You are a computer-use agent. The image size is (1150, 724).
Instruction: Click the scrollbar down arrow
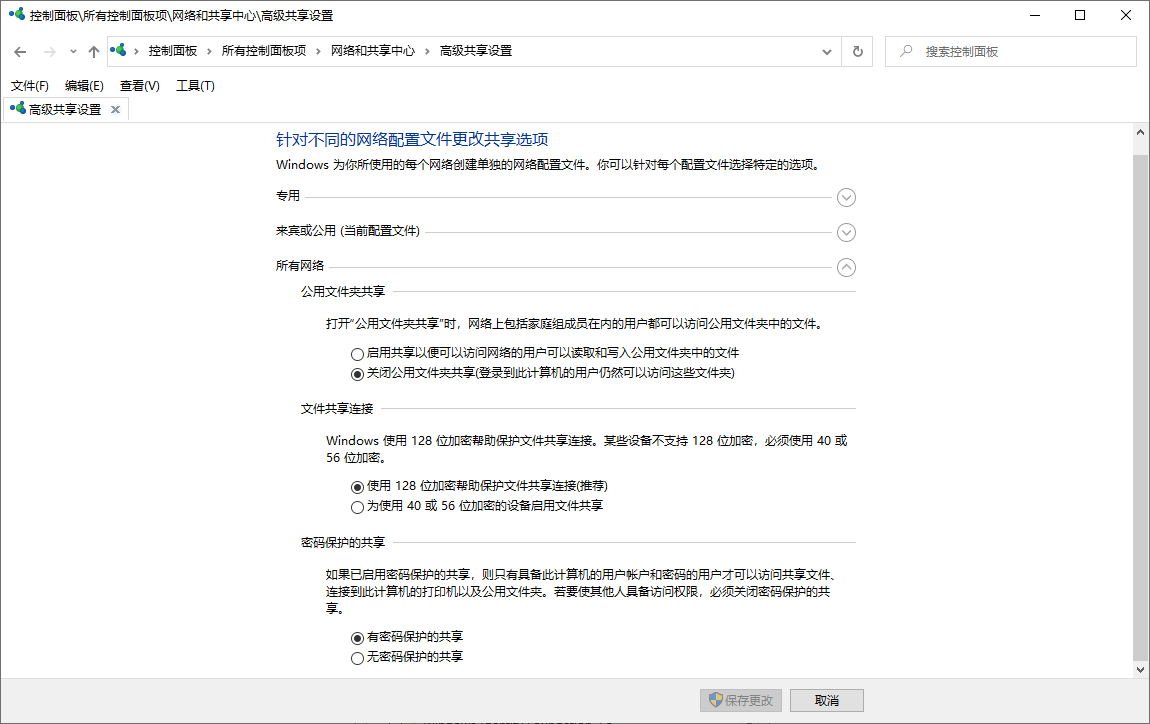1140,669
